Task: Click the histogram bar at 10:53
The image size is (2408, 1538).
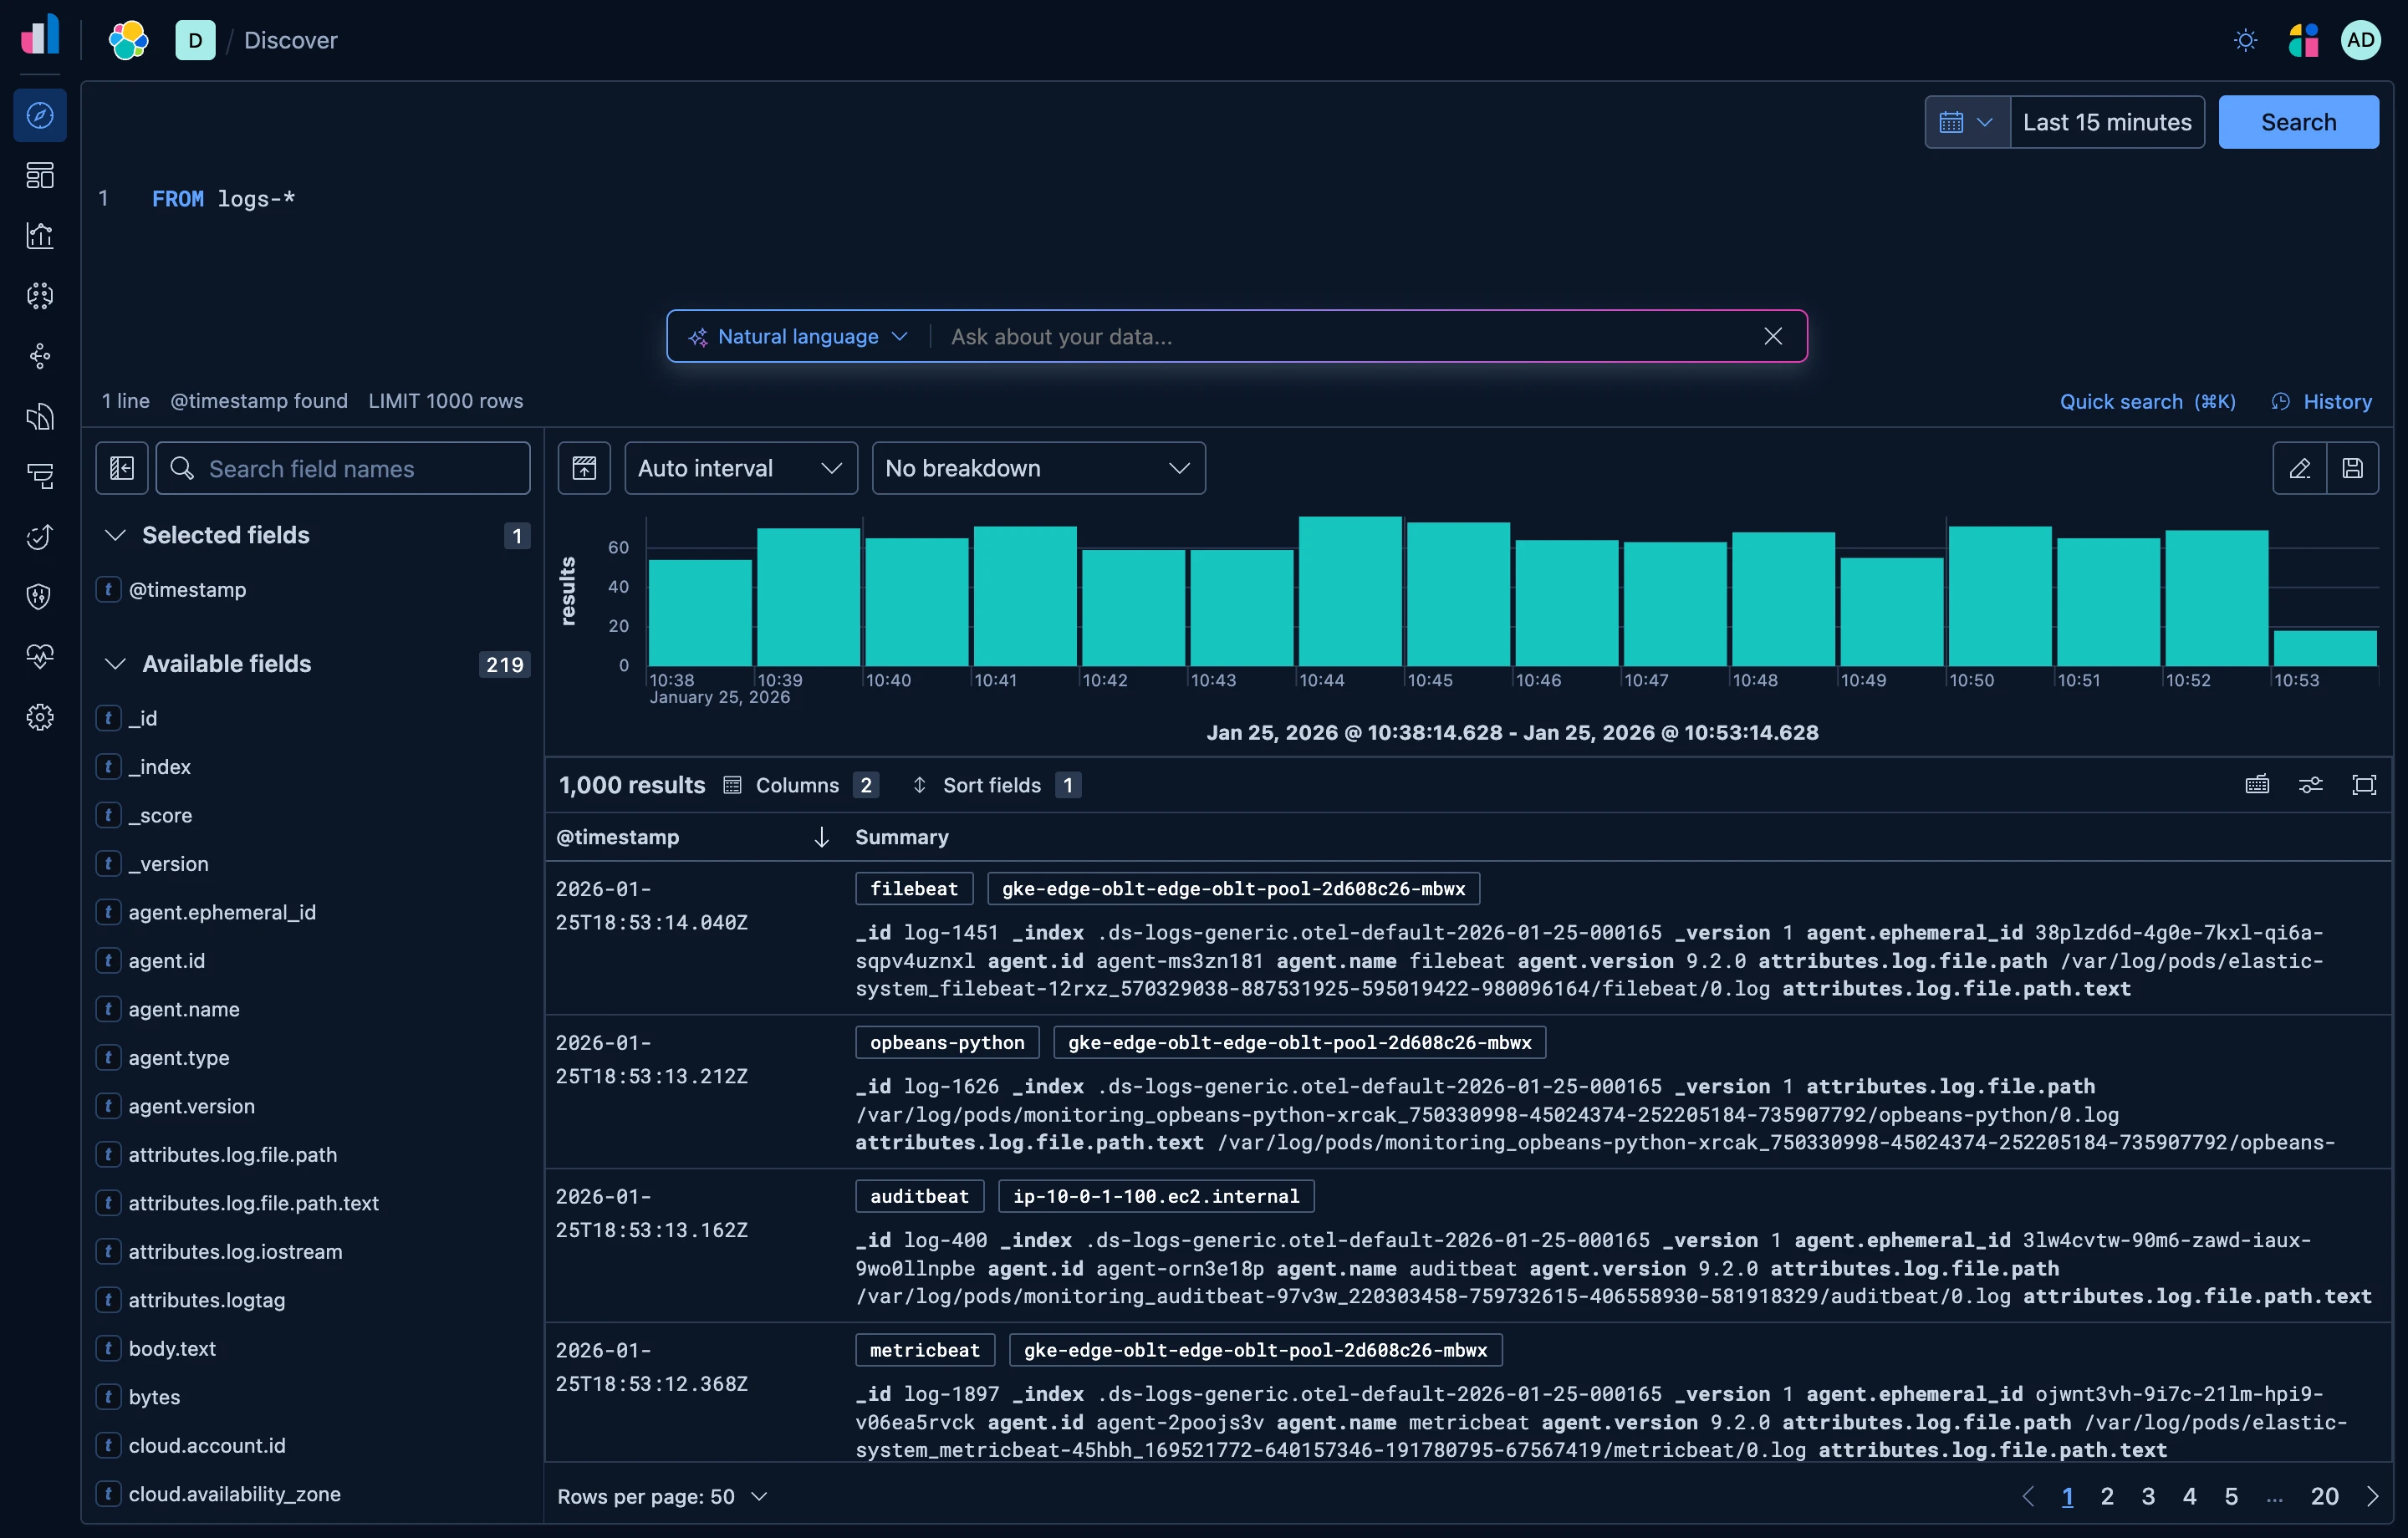Action: (x=2325, y=648)
